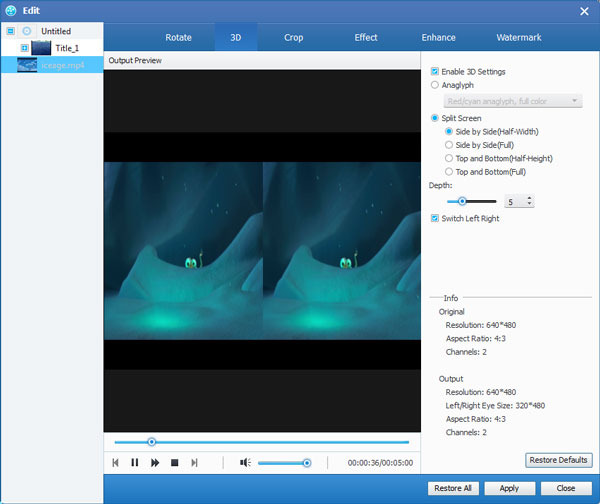Image resolution: width=600 pixels, height=504 pixels.
Task: Open the anaglyph type dropdown
Action: tap(513, 101)
